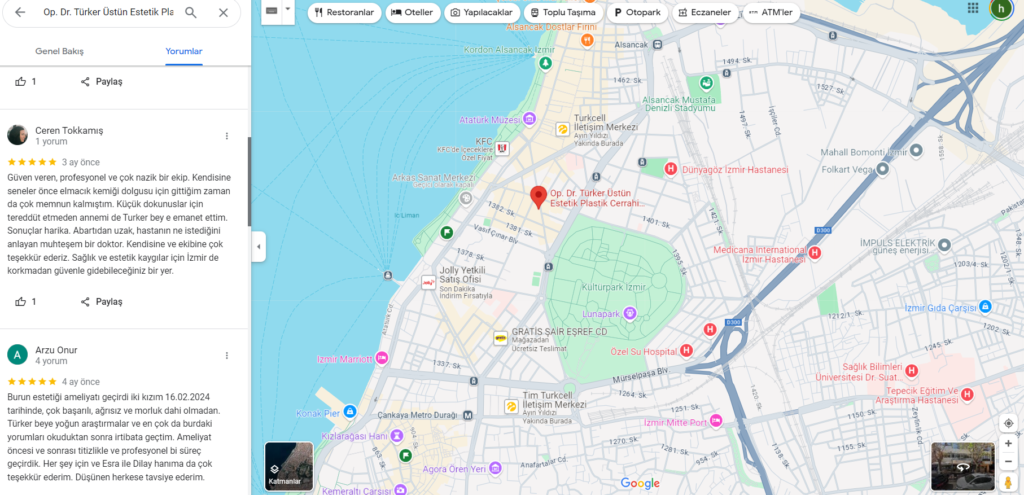The height and width of the screenshot is (495, 1024).
Task: Filter map by Otopark
Action: pos(637,12)
